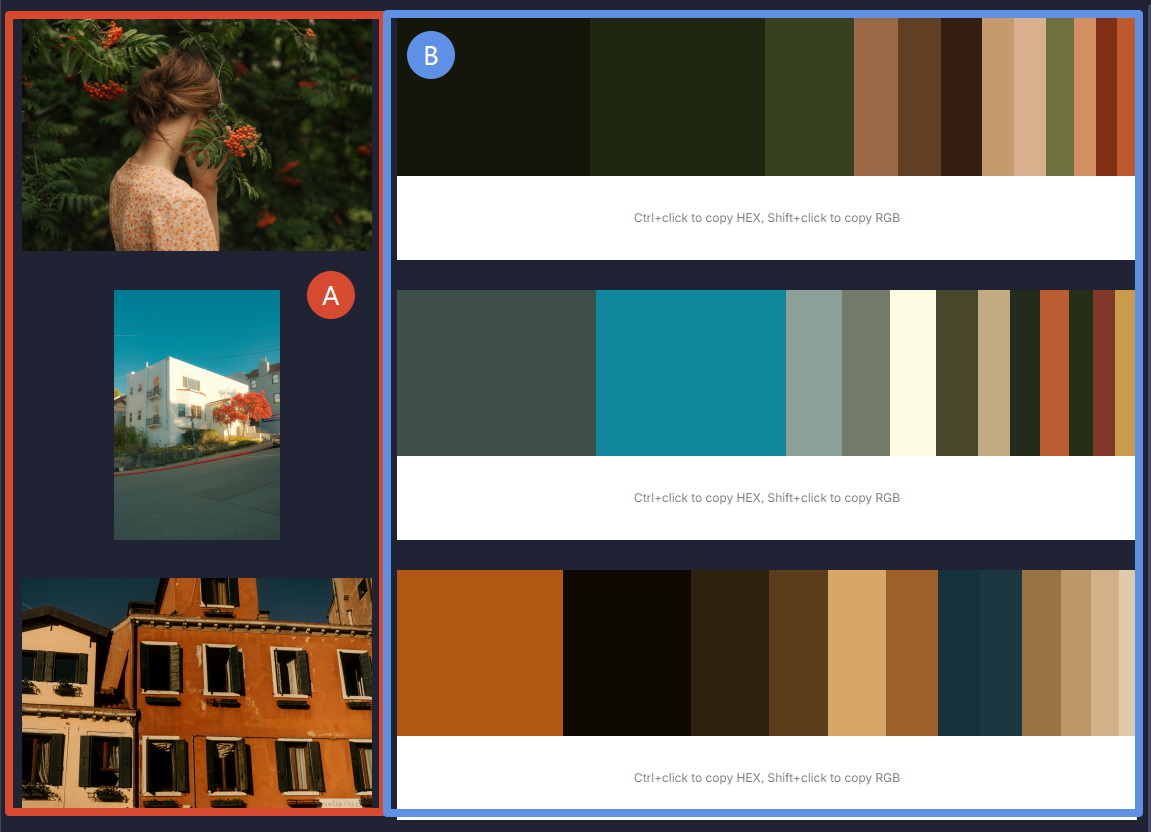Select the woman with berries photo
This screenshot has height=832, width=1151.
click(197, 135)
